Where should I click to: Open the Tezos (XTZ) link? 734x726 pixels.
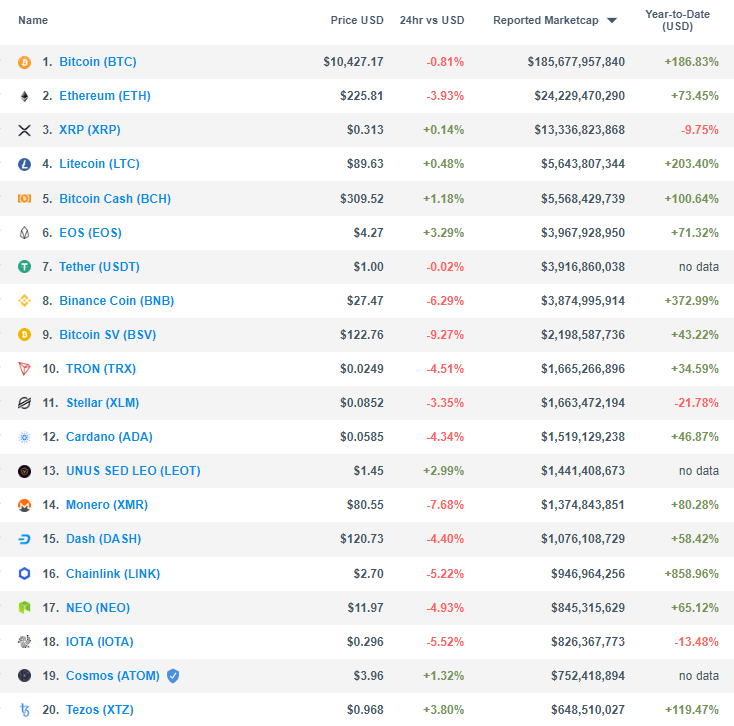[100, 710]
